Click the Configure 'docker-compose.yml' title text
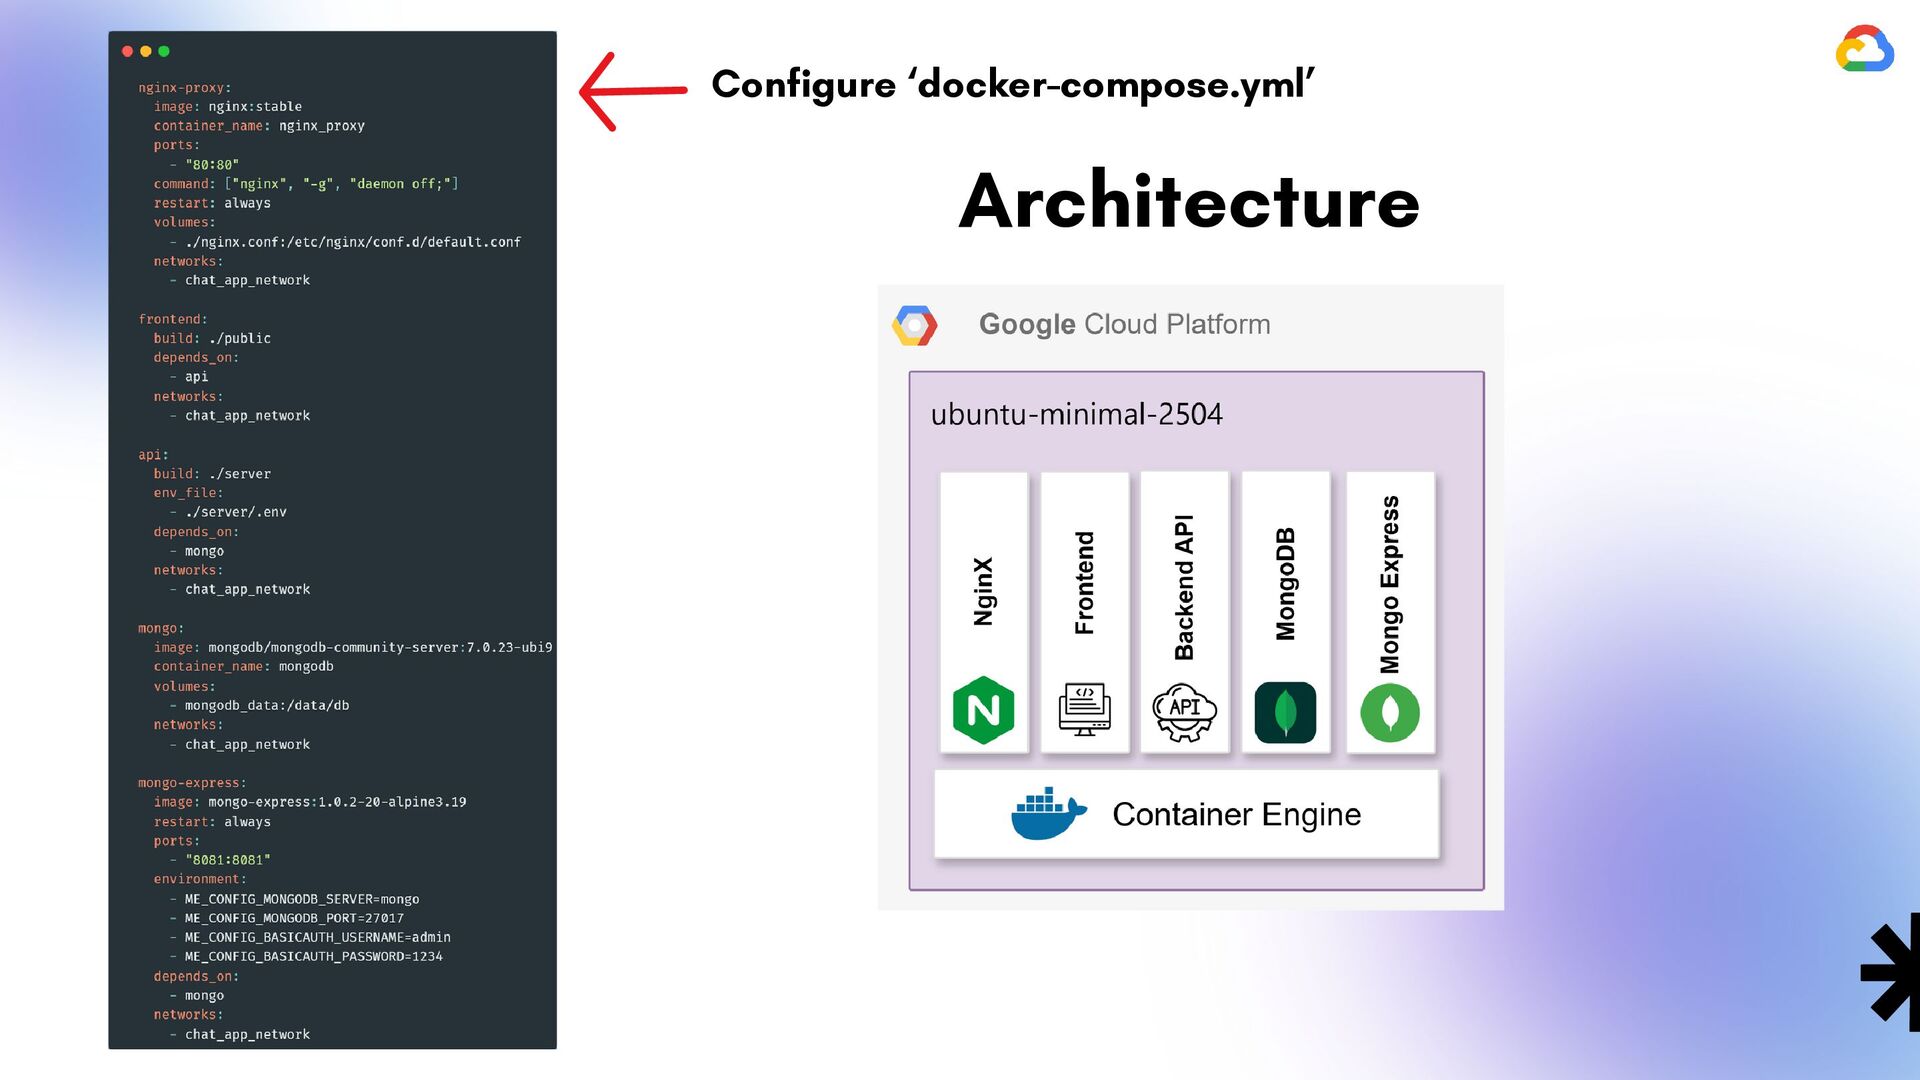1920x1080 pixels. tap(1012, 85)
